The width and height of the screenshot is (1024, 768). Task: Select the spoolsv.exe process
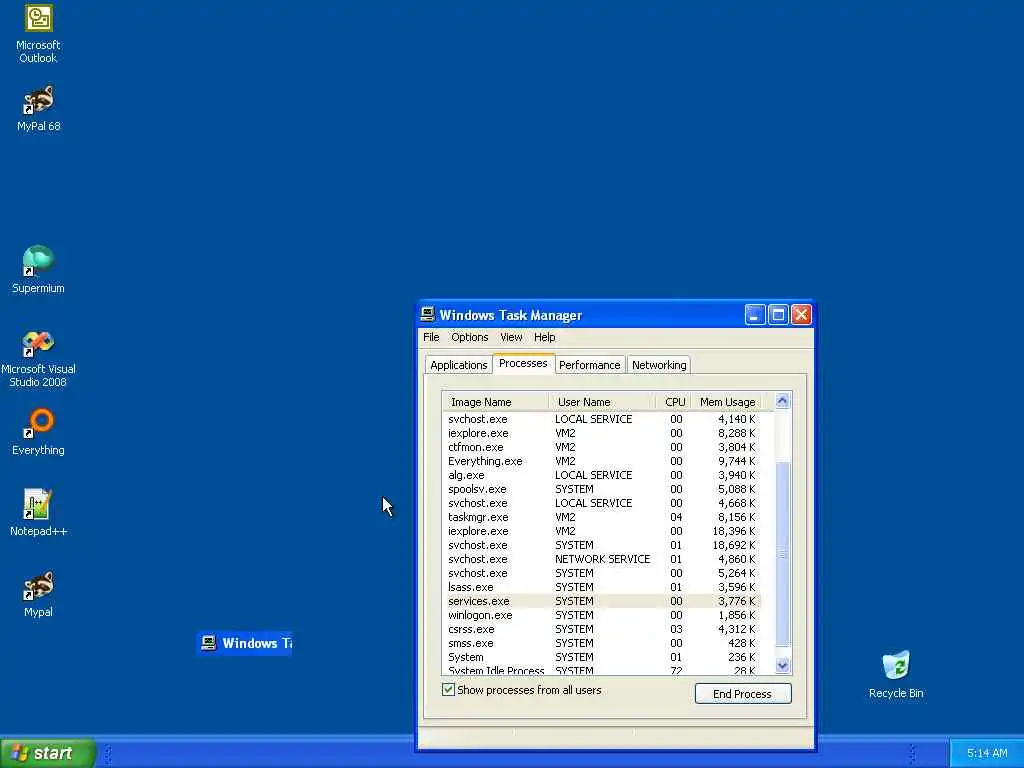pyautogui.click(x=601, y=489)
